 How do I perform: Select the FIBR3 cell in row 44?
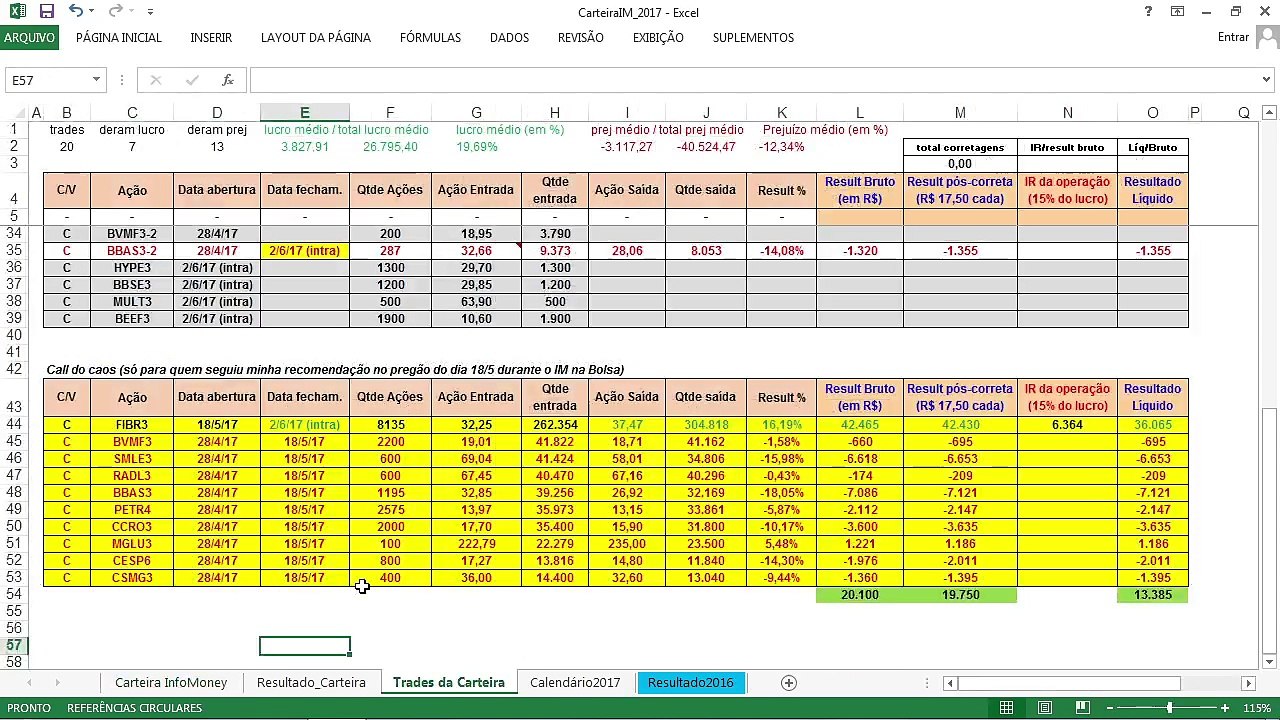tap(132, 425)
